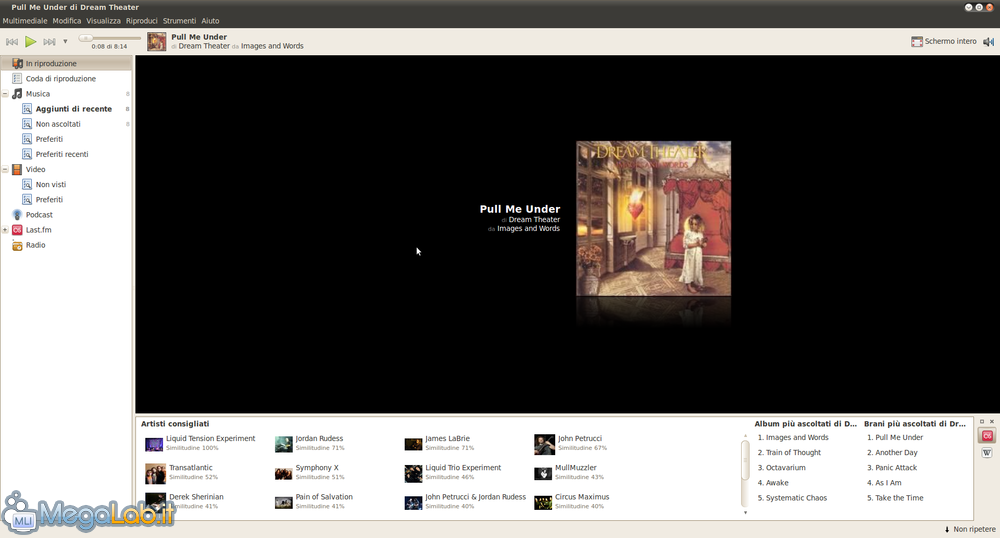
Task: Change the Non ripetere repeat mode
Action: click(969, 529)
